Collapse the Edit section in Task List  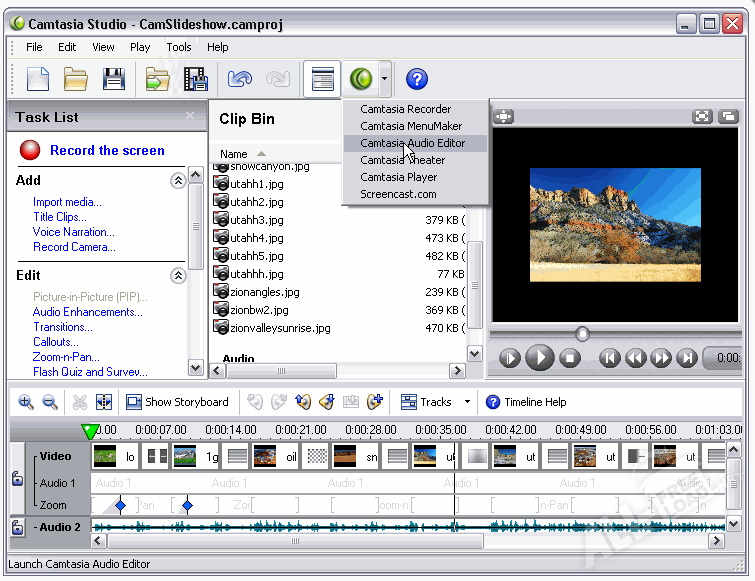pyautogui.click(x=178, y=275)
